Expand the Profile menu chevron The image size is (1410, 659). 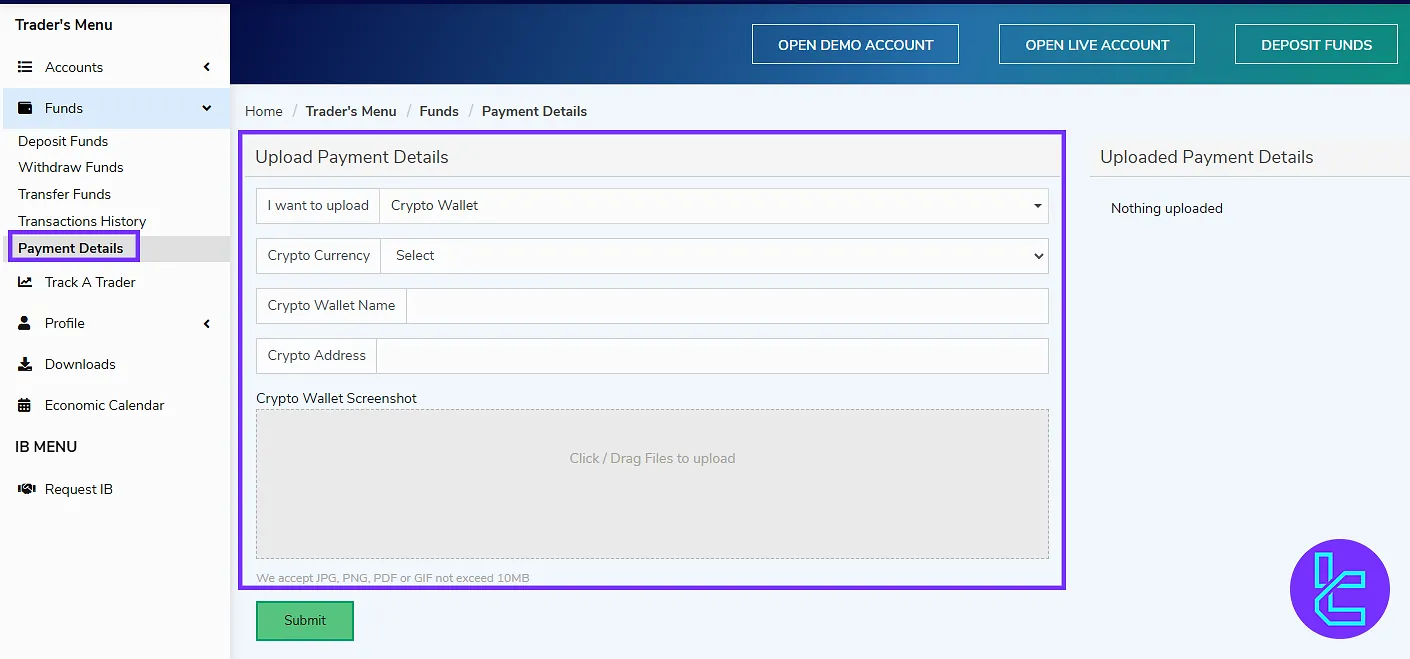[x=207, y=323]
